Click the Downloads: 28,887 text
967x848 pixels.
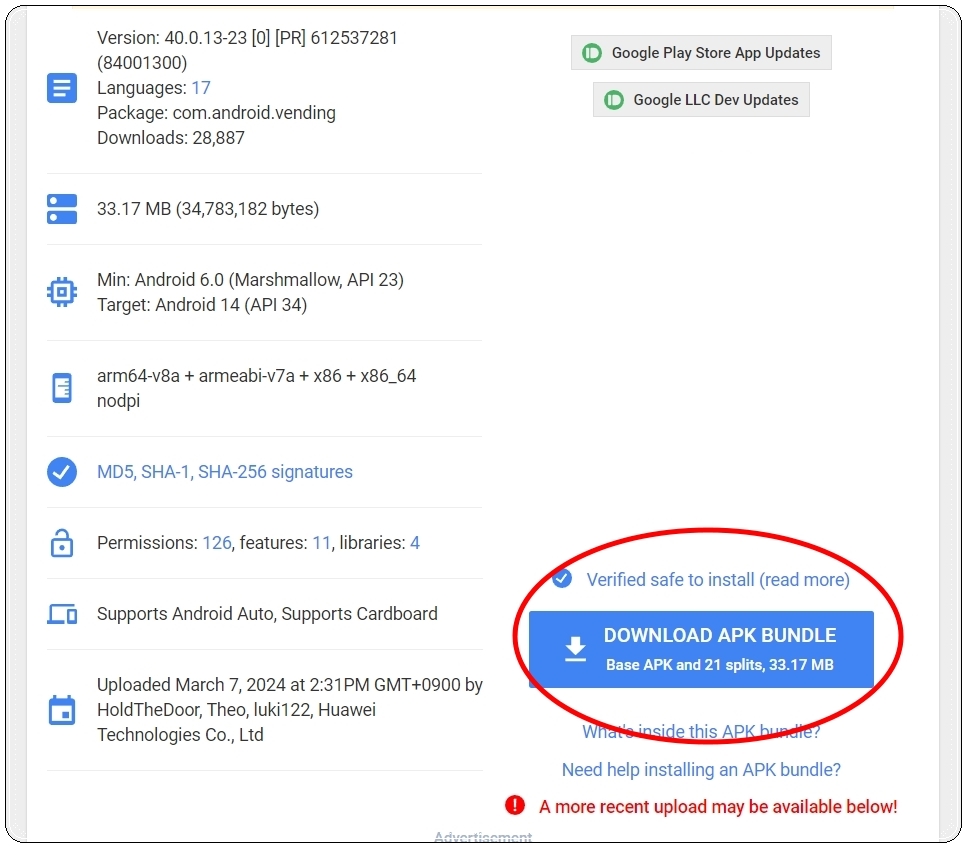(171, 138)
